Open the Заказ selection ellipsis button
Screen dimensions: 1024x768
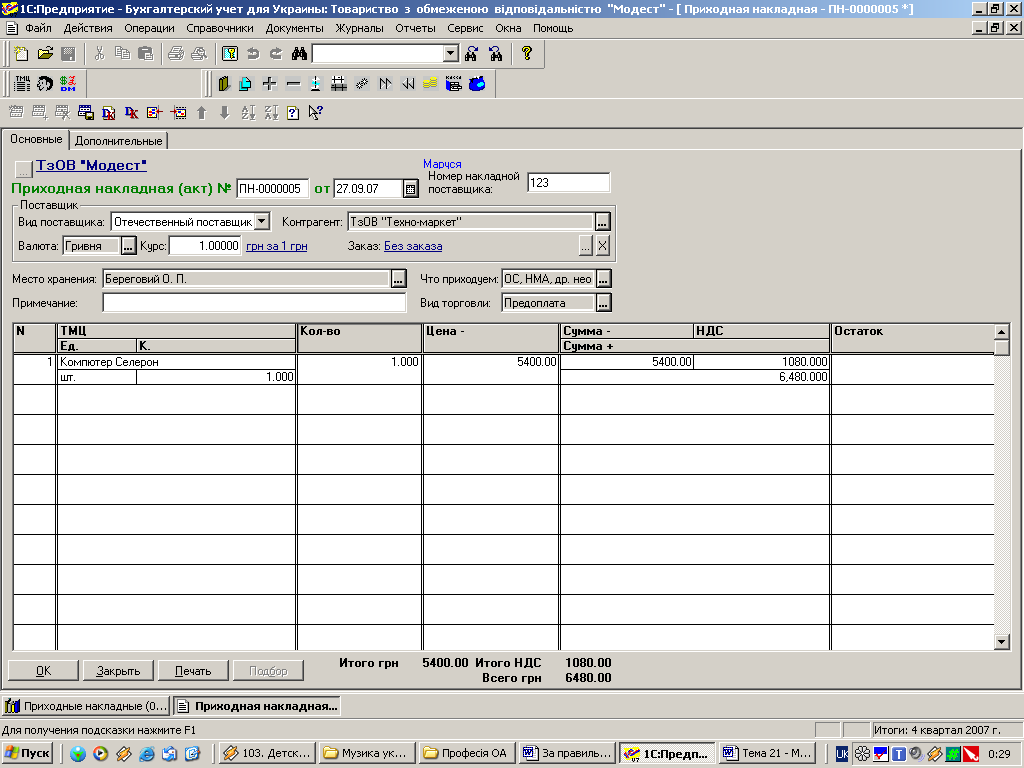[586, 246]
